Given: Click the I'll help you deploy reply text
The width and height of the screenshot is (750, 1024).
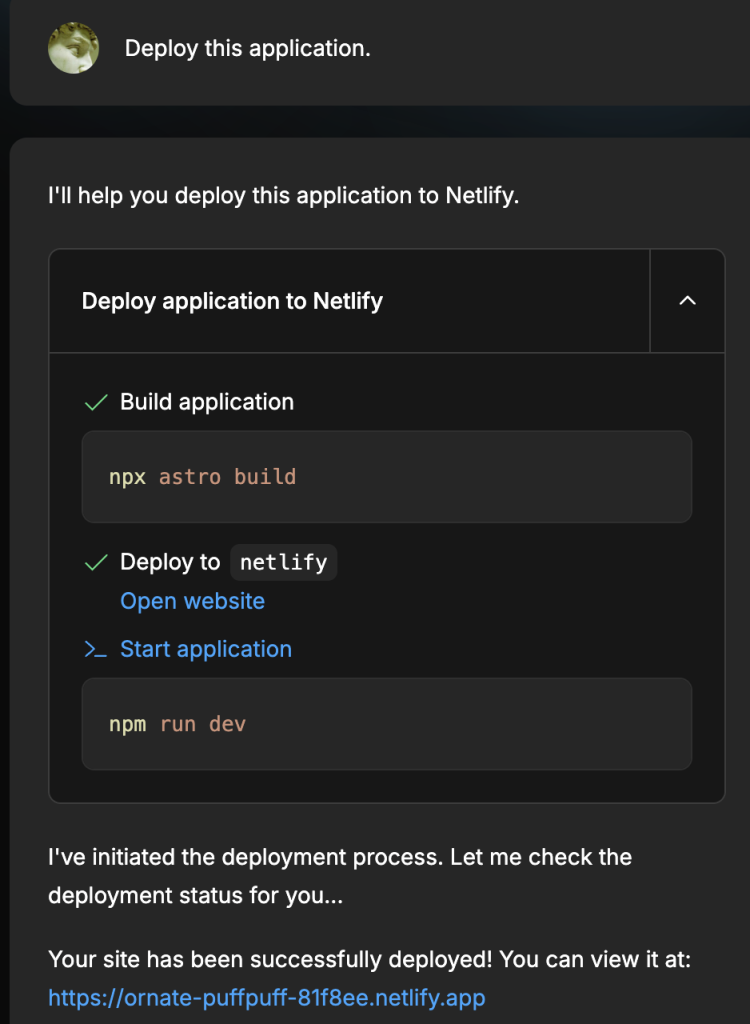Looking at the screenshot, I should click(283, 195).
